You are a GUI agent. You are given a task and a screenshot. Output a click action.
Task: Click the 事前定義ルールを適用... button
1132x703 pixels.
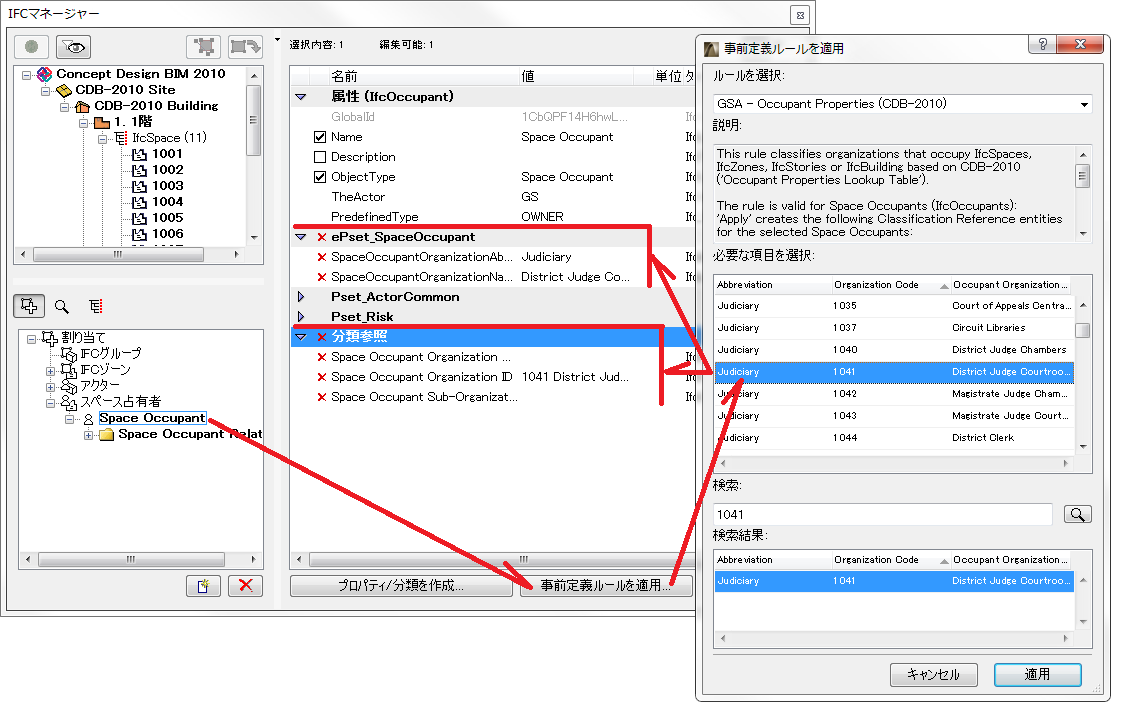(606, 585)
